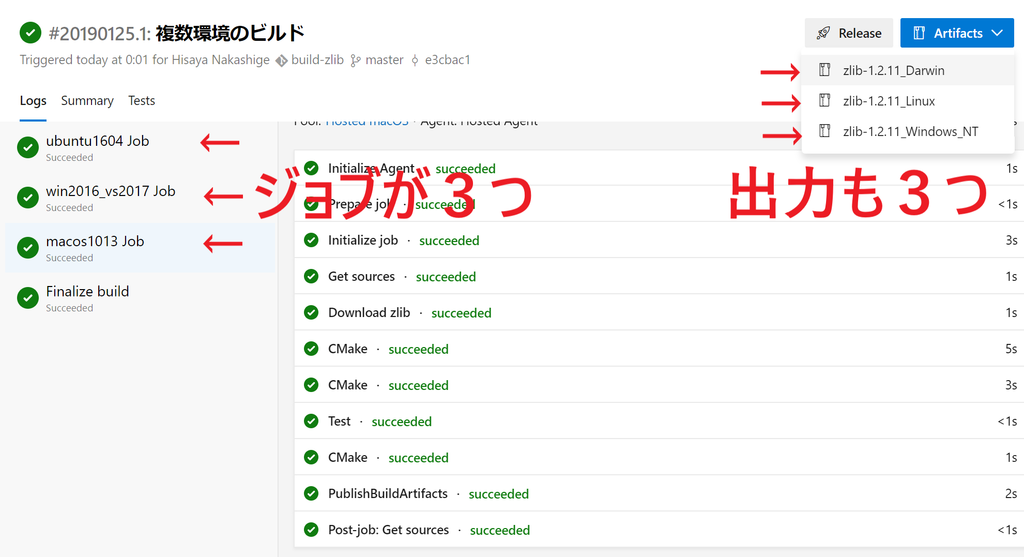Image resolution: width=1024 pixels, height=557 pixels.
Task: Click the check icon of Get sources step
Action: 312,276
